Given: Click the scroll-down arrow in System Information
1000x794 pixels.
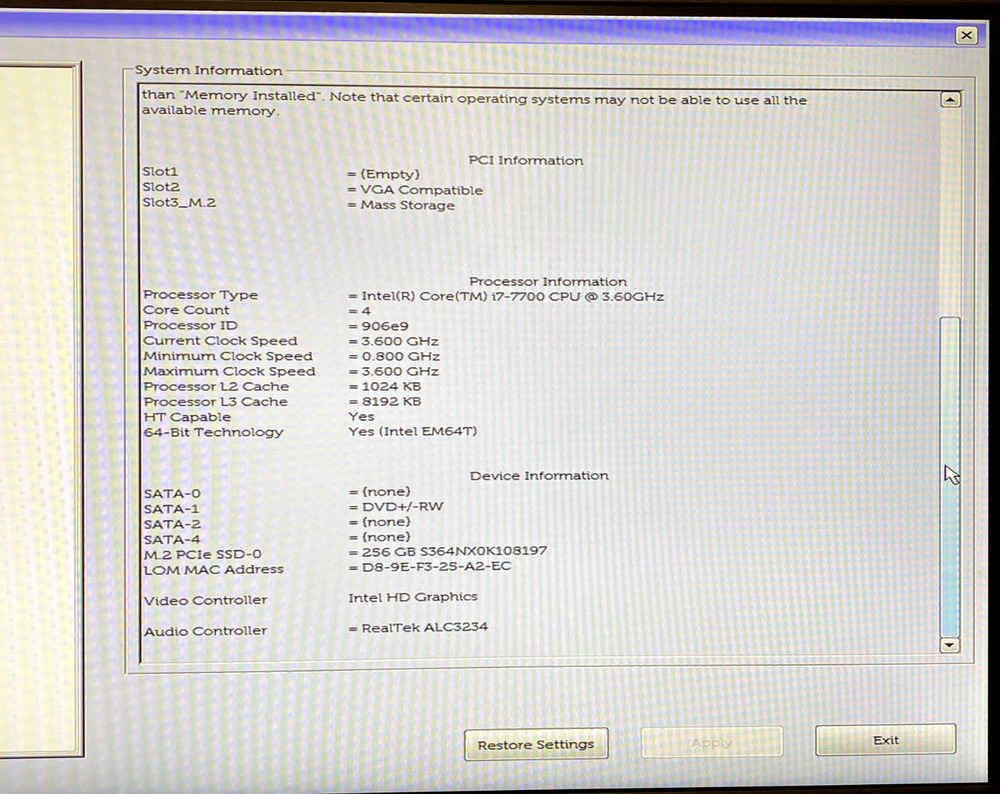Looking at the screenshot, I should click(x=950, y=645).
